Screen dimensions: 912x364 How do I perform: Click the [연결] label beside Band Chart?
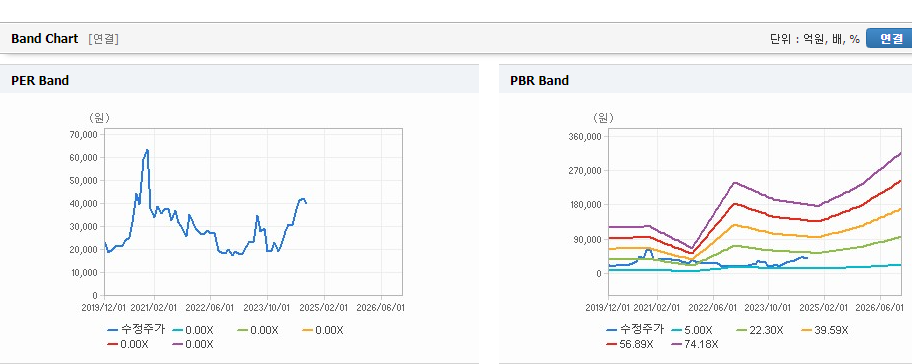coord(104,39)
